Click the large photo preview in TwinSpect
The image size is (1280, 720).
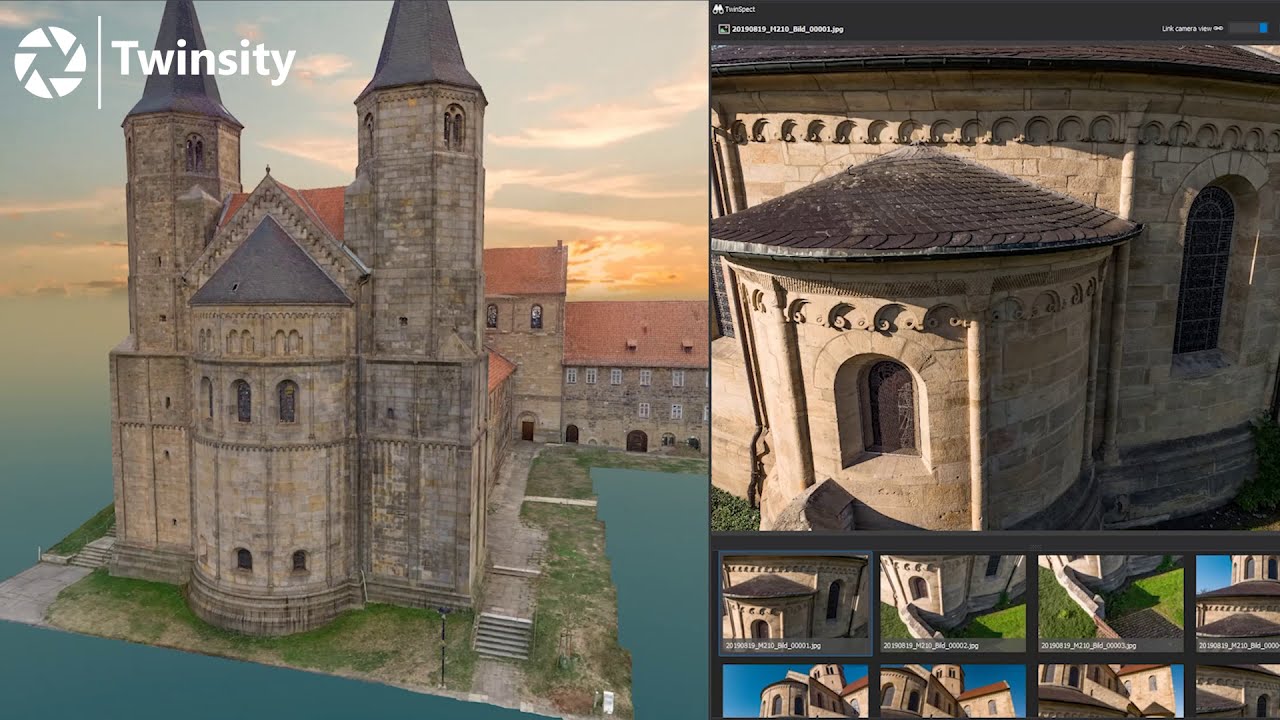995,287
